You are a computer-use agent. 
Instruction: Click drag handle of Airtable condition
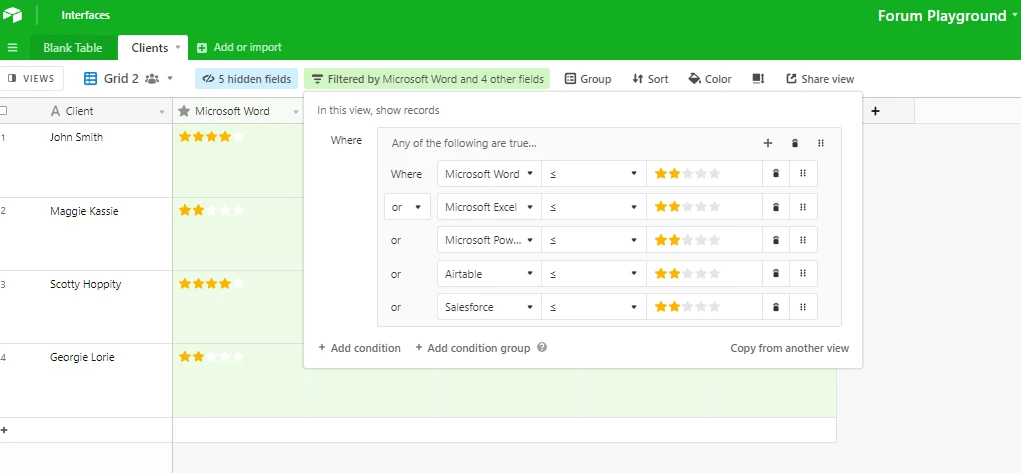click(803, 274)
